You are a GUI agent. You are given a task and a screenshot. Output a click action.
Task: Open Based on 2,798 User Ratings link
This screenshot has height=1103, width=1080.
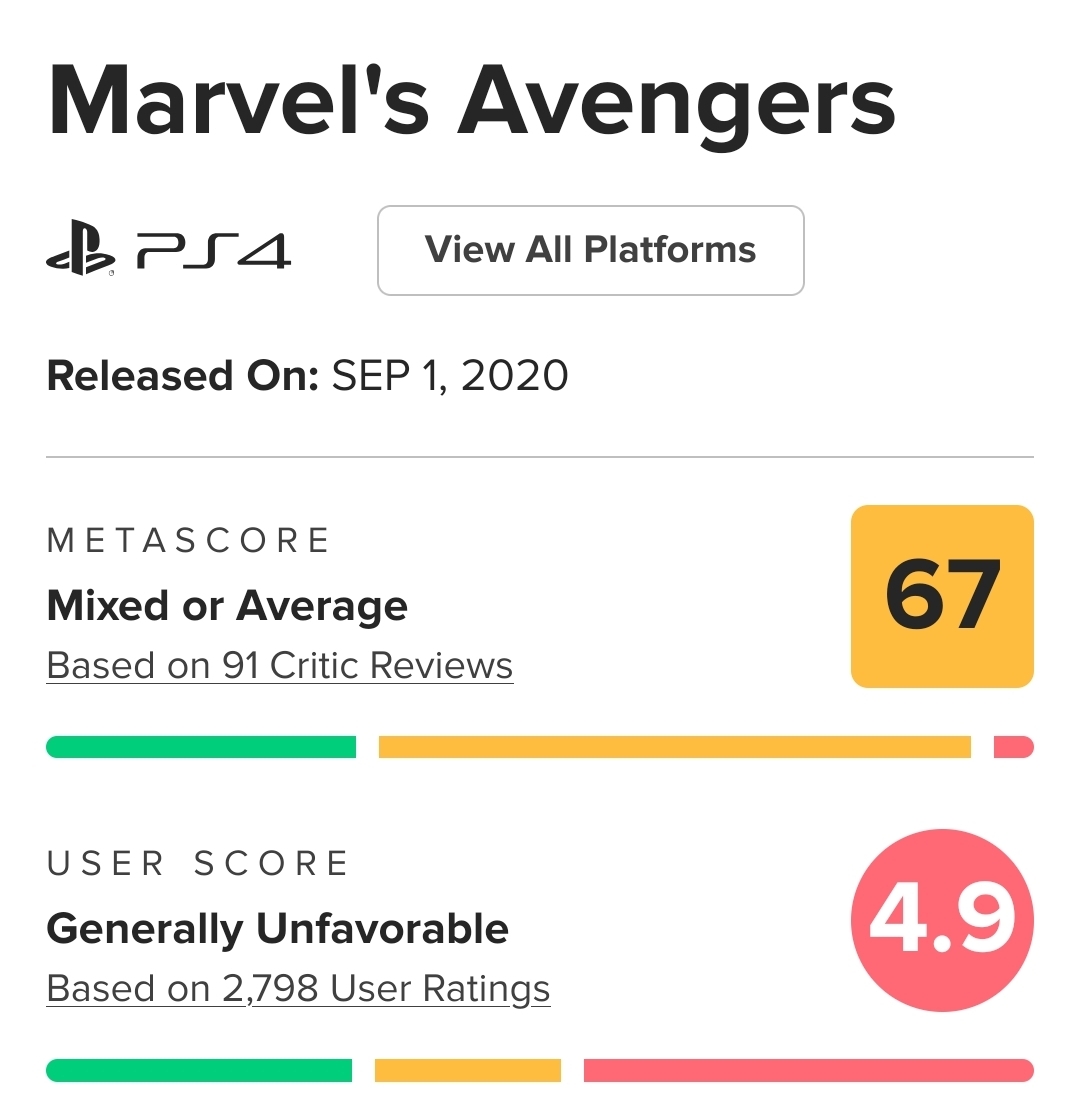pyautogui.click(x=298, y=989)
